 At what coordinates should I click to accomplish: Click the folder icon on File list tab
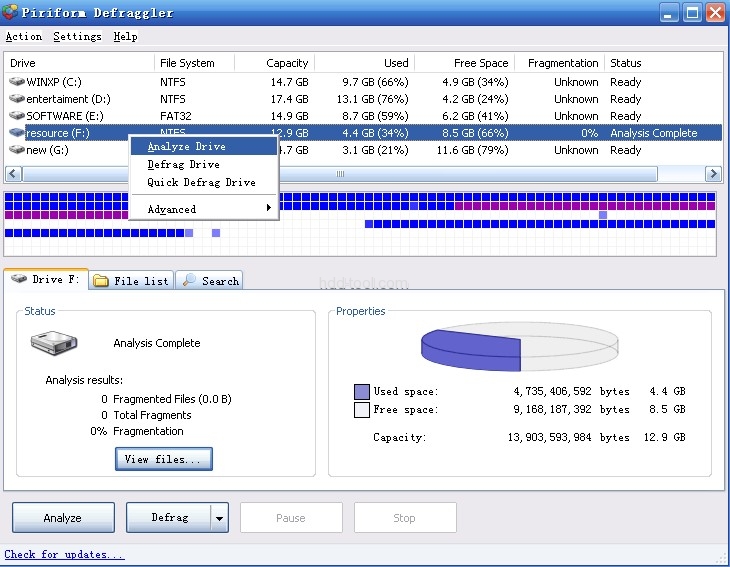tap(101, 281)
